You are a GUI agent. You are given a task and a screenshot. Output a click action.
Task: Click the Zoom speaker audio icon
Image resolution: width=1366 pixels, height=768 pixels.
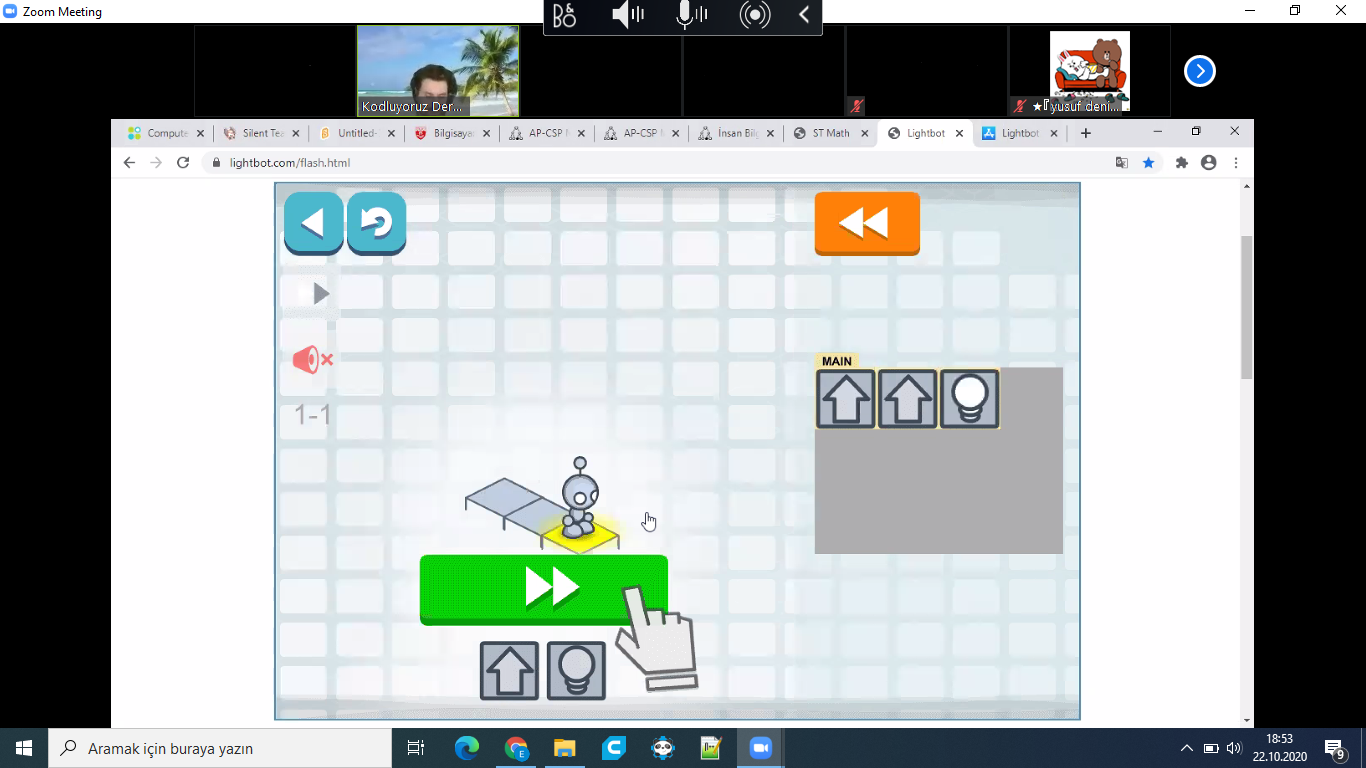pos(628,15)
